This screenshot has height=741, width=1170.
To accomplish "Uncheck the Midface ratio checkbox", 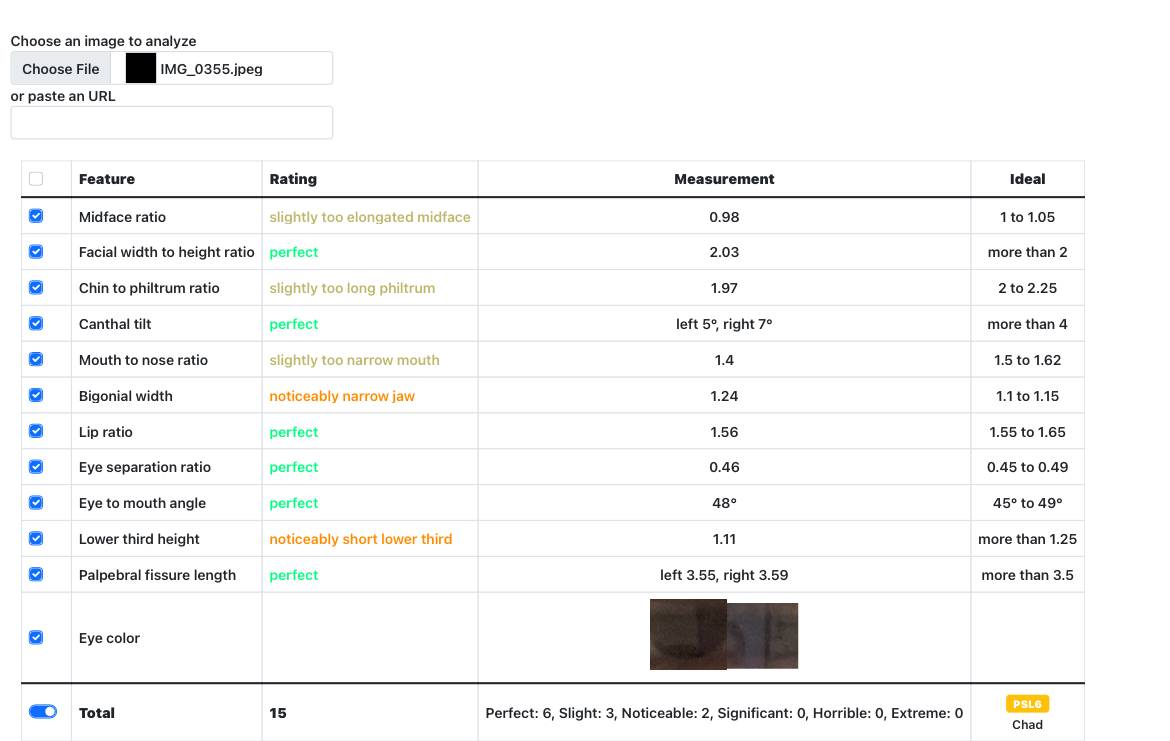I will click(x=36, y=216).
